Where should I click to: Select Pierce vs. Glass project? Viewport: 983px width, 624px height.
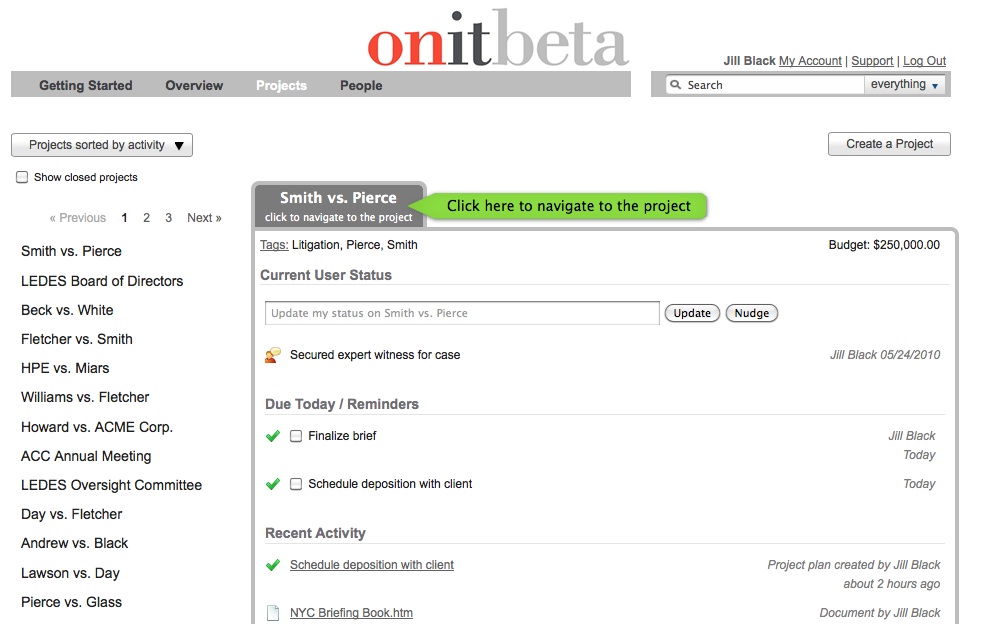click(71, 602)
